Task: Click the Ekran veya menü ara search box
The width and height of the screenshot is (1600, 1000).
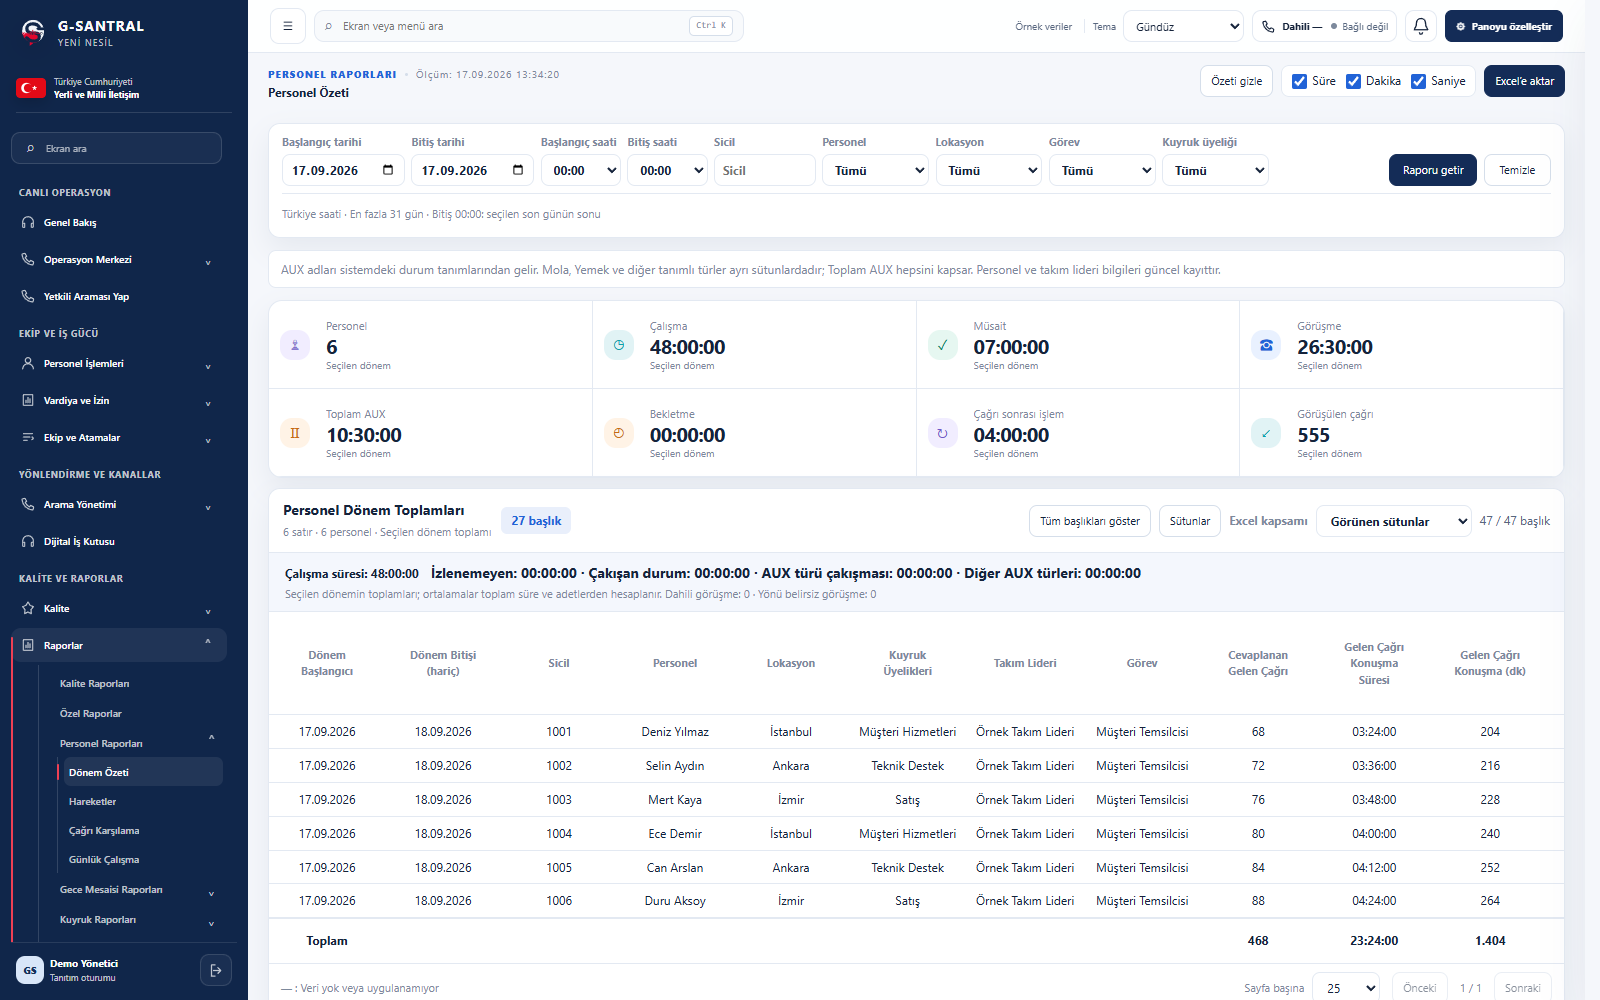Action: coord(529,26)
